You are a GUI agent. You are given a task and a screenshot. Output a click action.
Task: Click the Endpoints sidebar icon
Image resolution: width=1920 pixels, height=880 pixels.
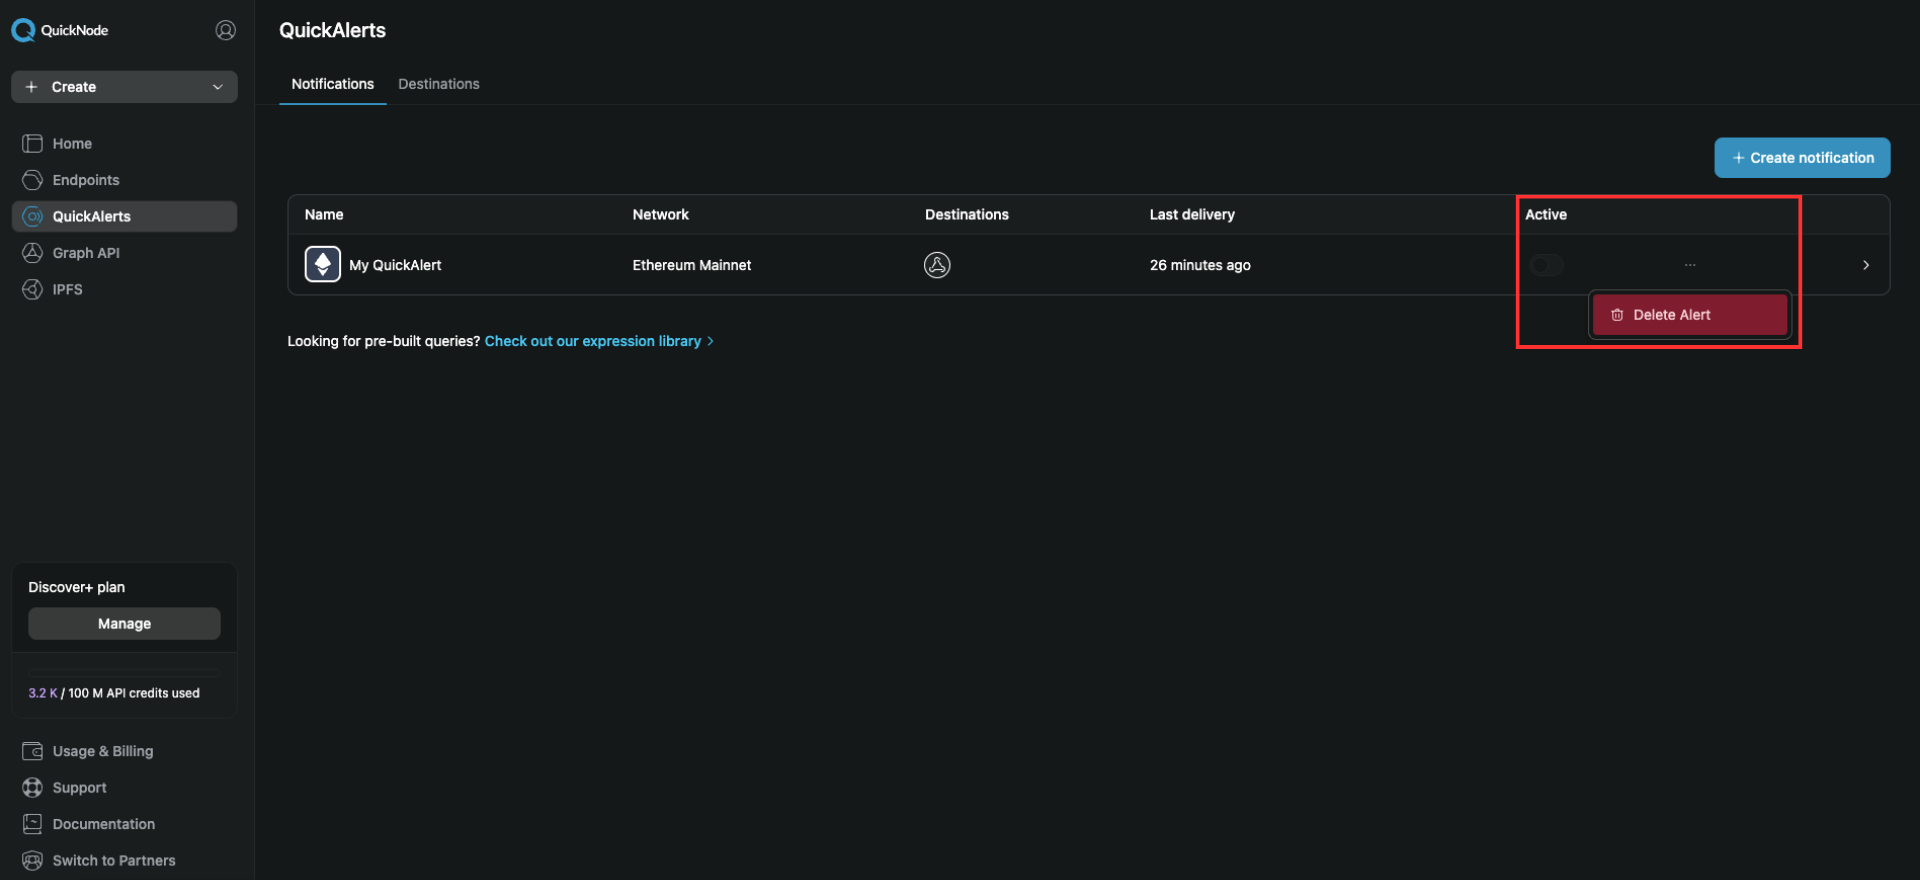pyautogui.click(x=32, y=180)
